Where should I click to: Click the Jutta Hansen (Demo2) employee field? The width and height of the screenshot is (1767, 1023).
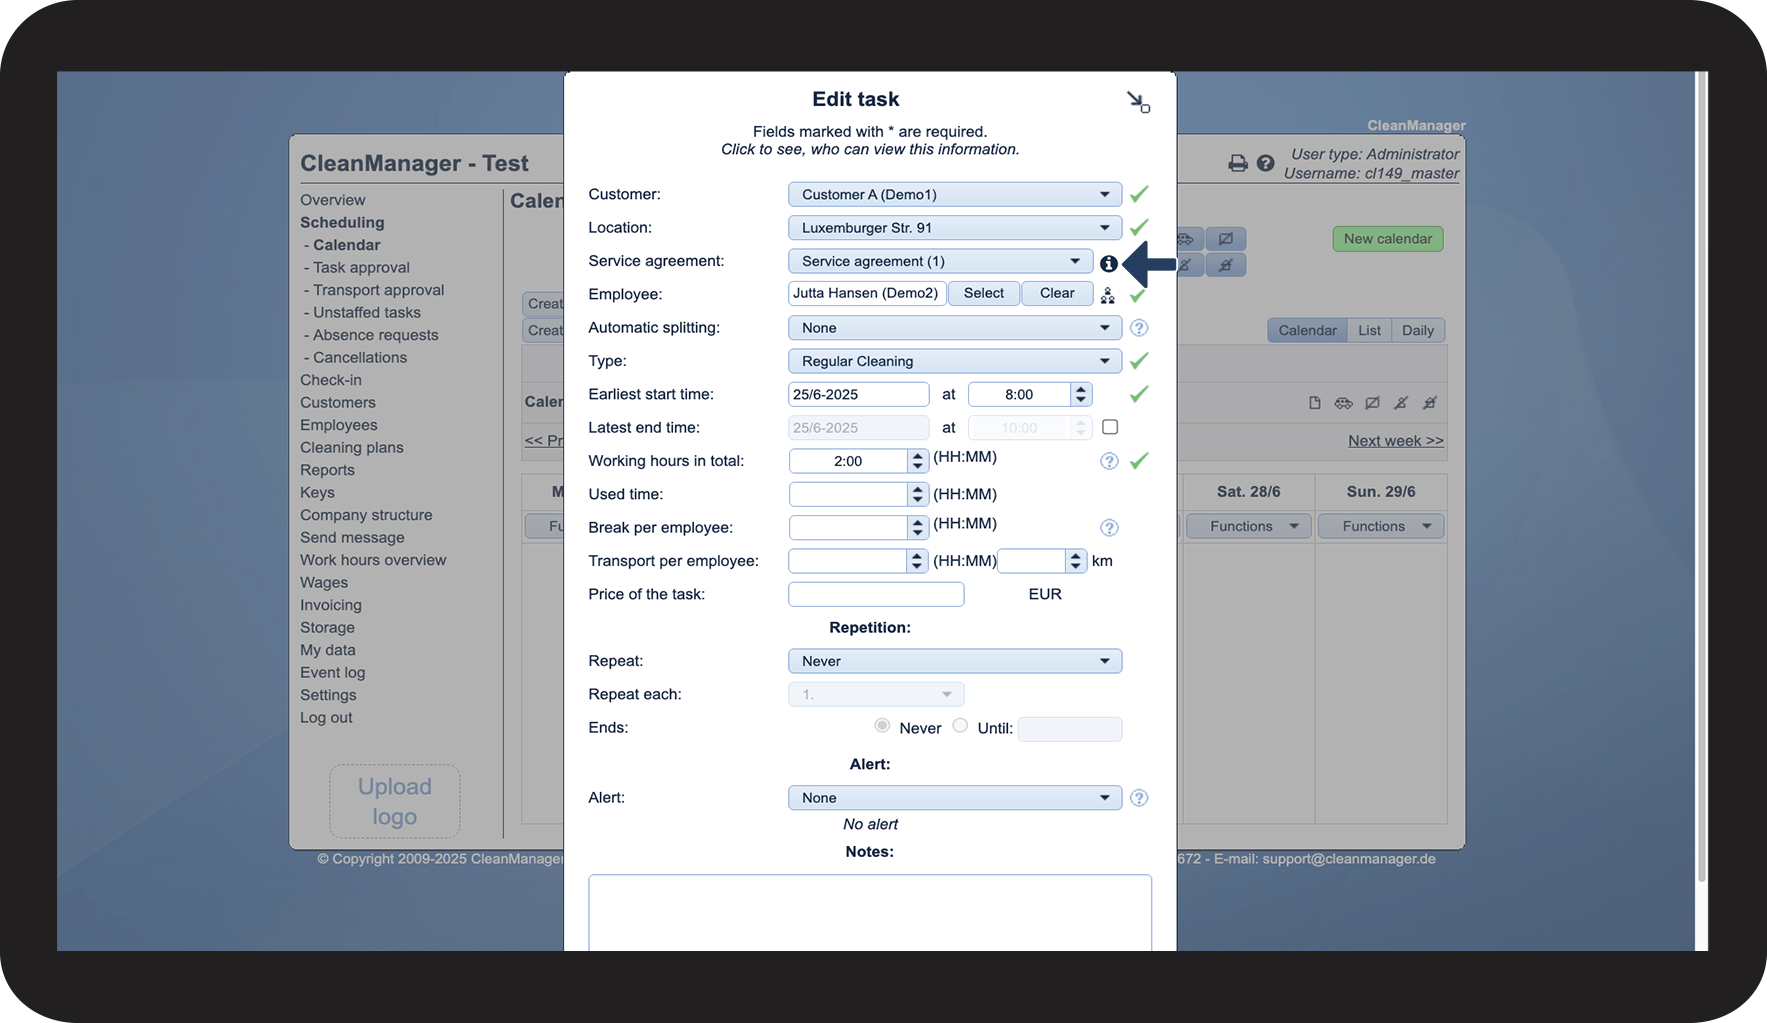tap(867, 293)
